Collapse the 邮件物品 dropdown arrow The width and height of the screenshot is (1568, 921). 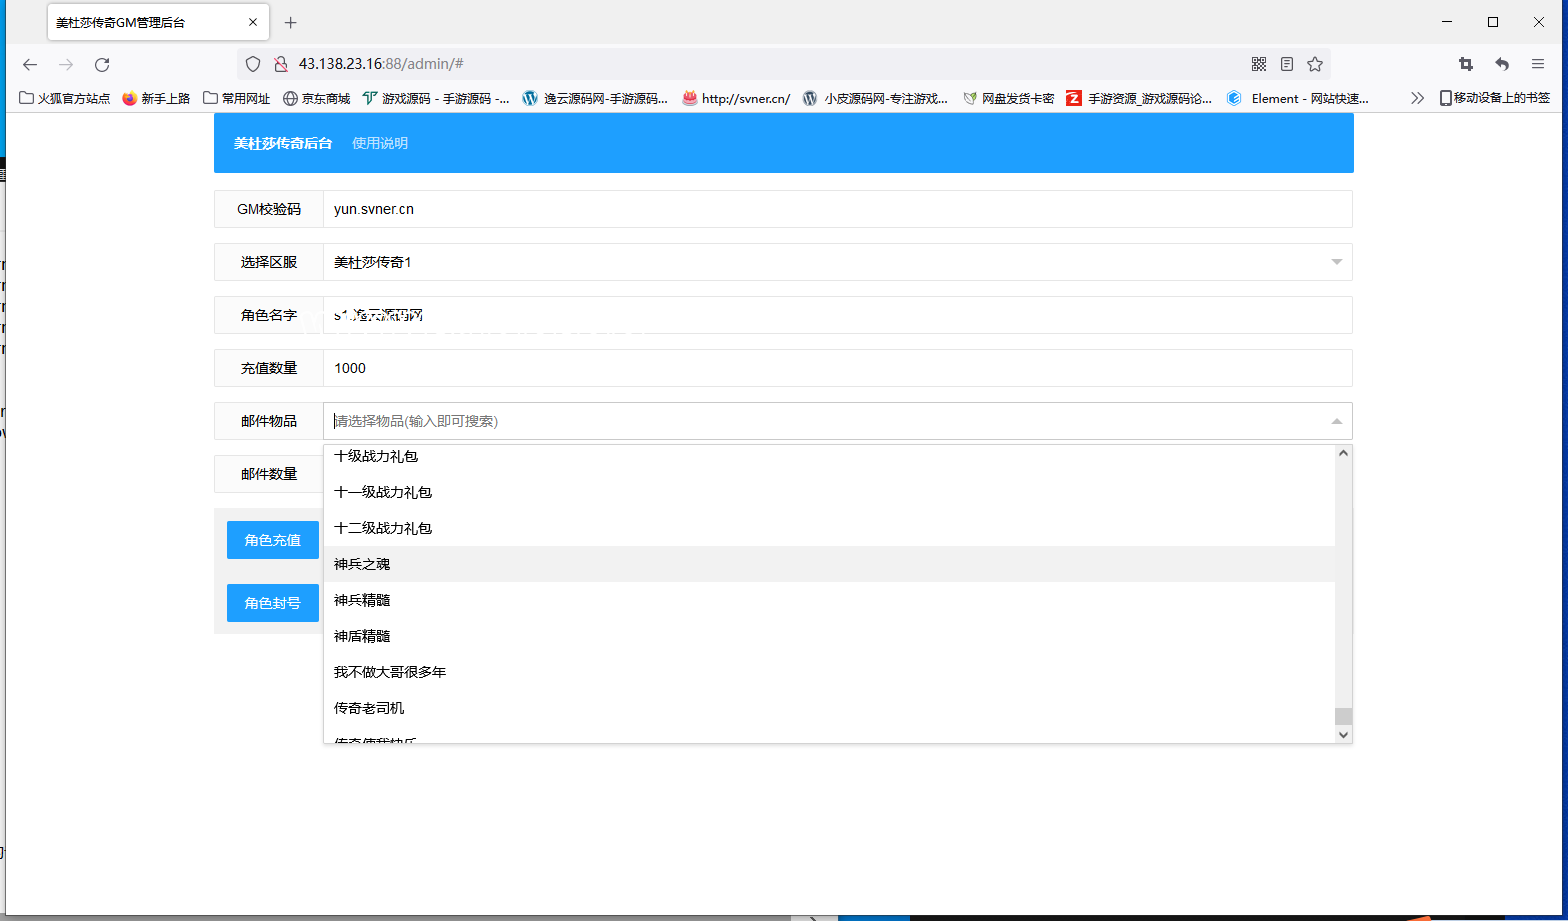coord(1336,421)
